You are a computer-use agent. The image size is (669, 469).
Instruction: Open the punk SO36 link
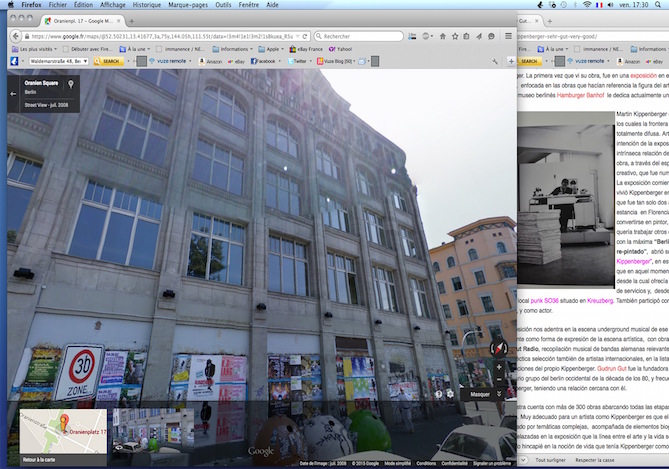coord(544,300)
